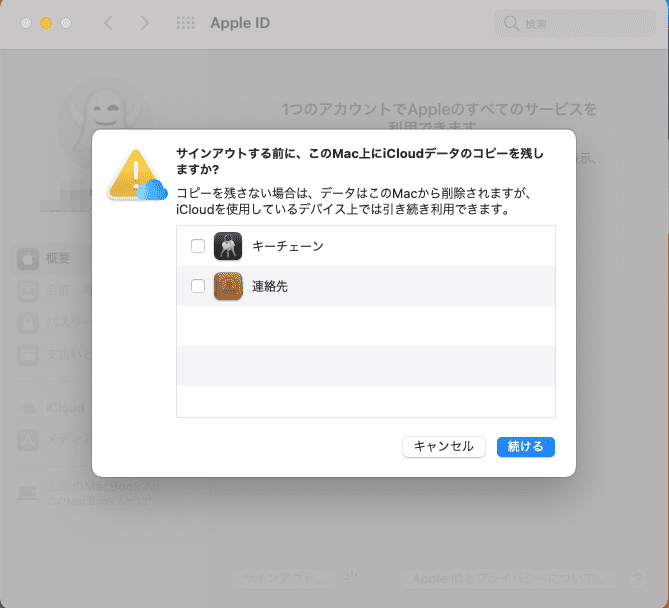The image size is (669, 608).
Task: Click the キーチェーン keychain app icon
Action: (x=228, y=246)
